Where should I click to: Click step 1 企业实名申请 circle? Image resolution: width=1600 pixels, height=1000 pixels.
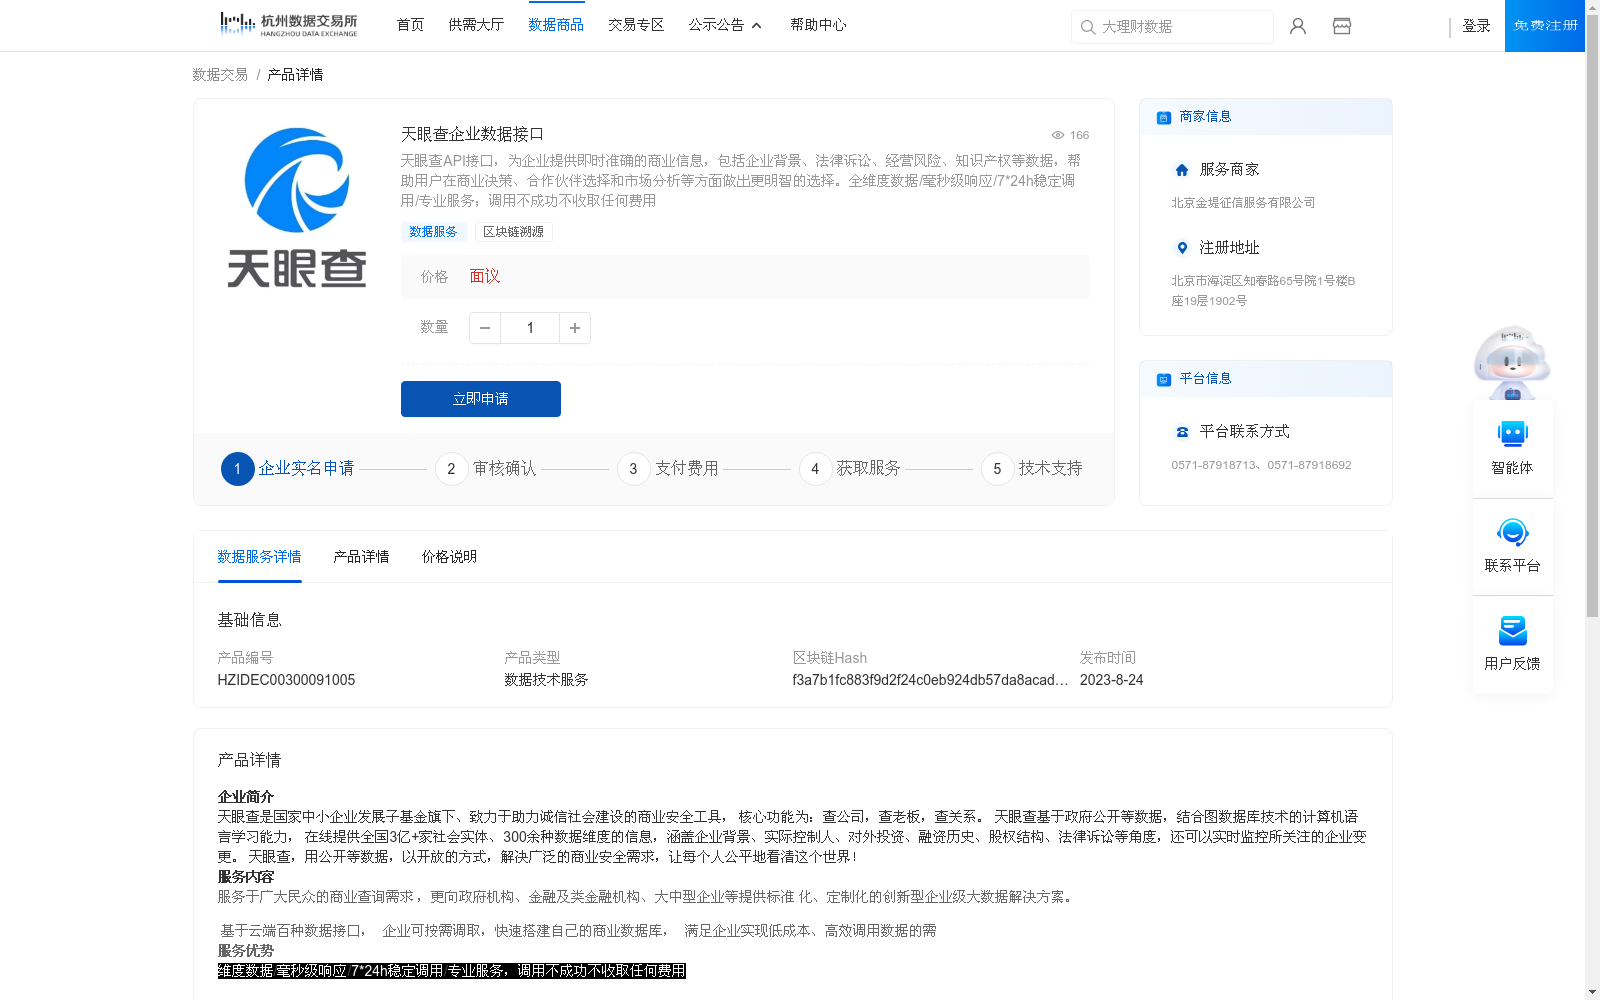coord(237,469)
